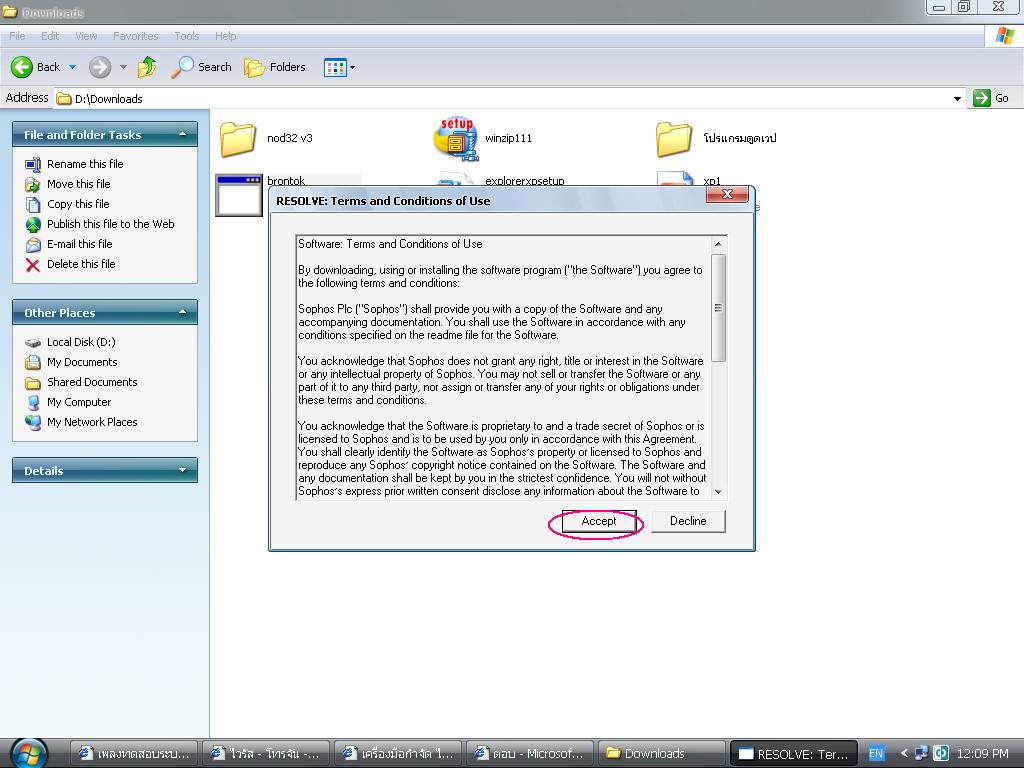Open the View menu
1024x768 pixels.
coord(86,36)
